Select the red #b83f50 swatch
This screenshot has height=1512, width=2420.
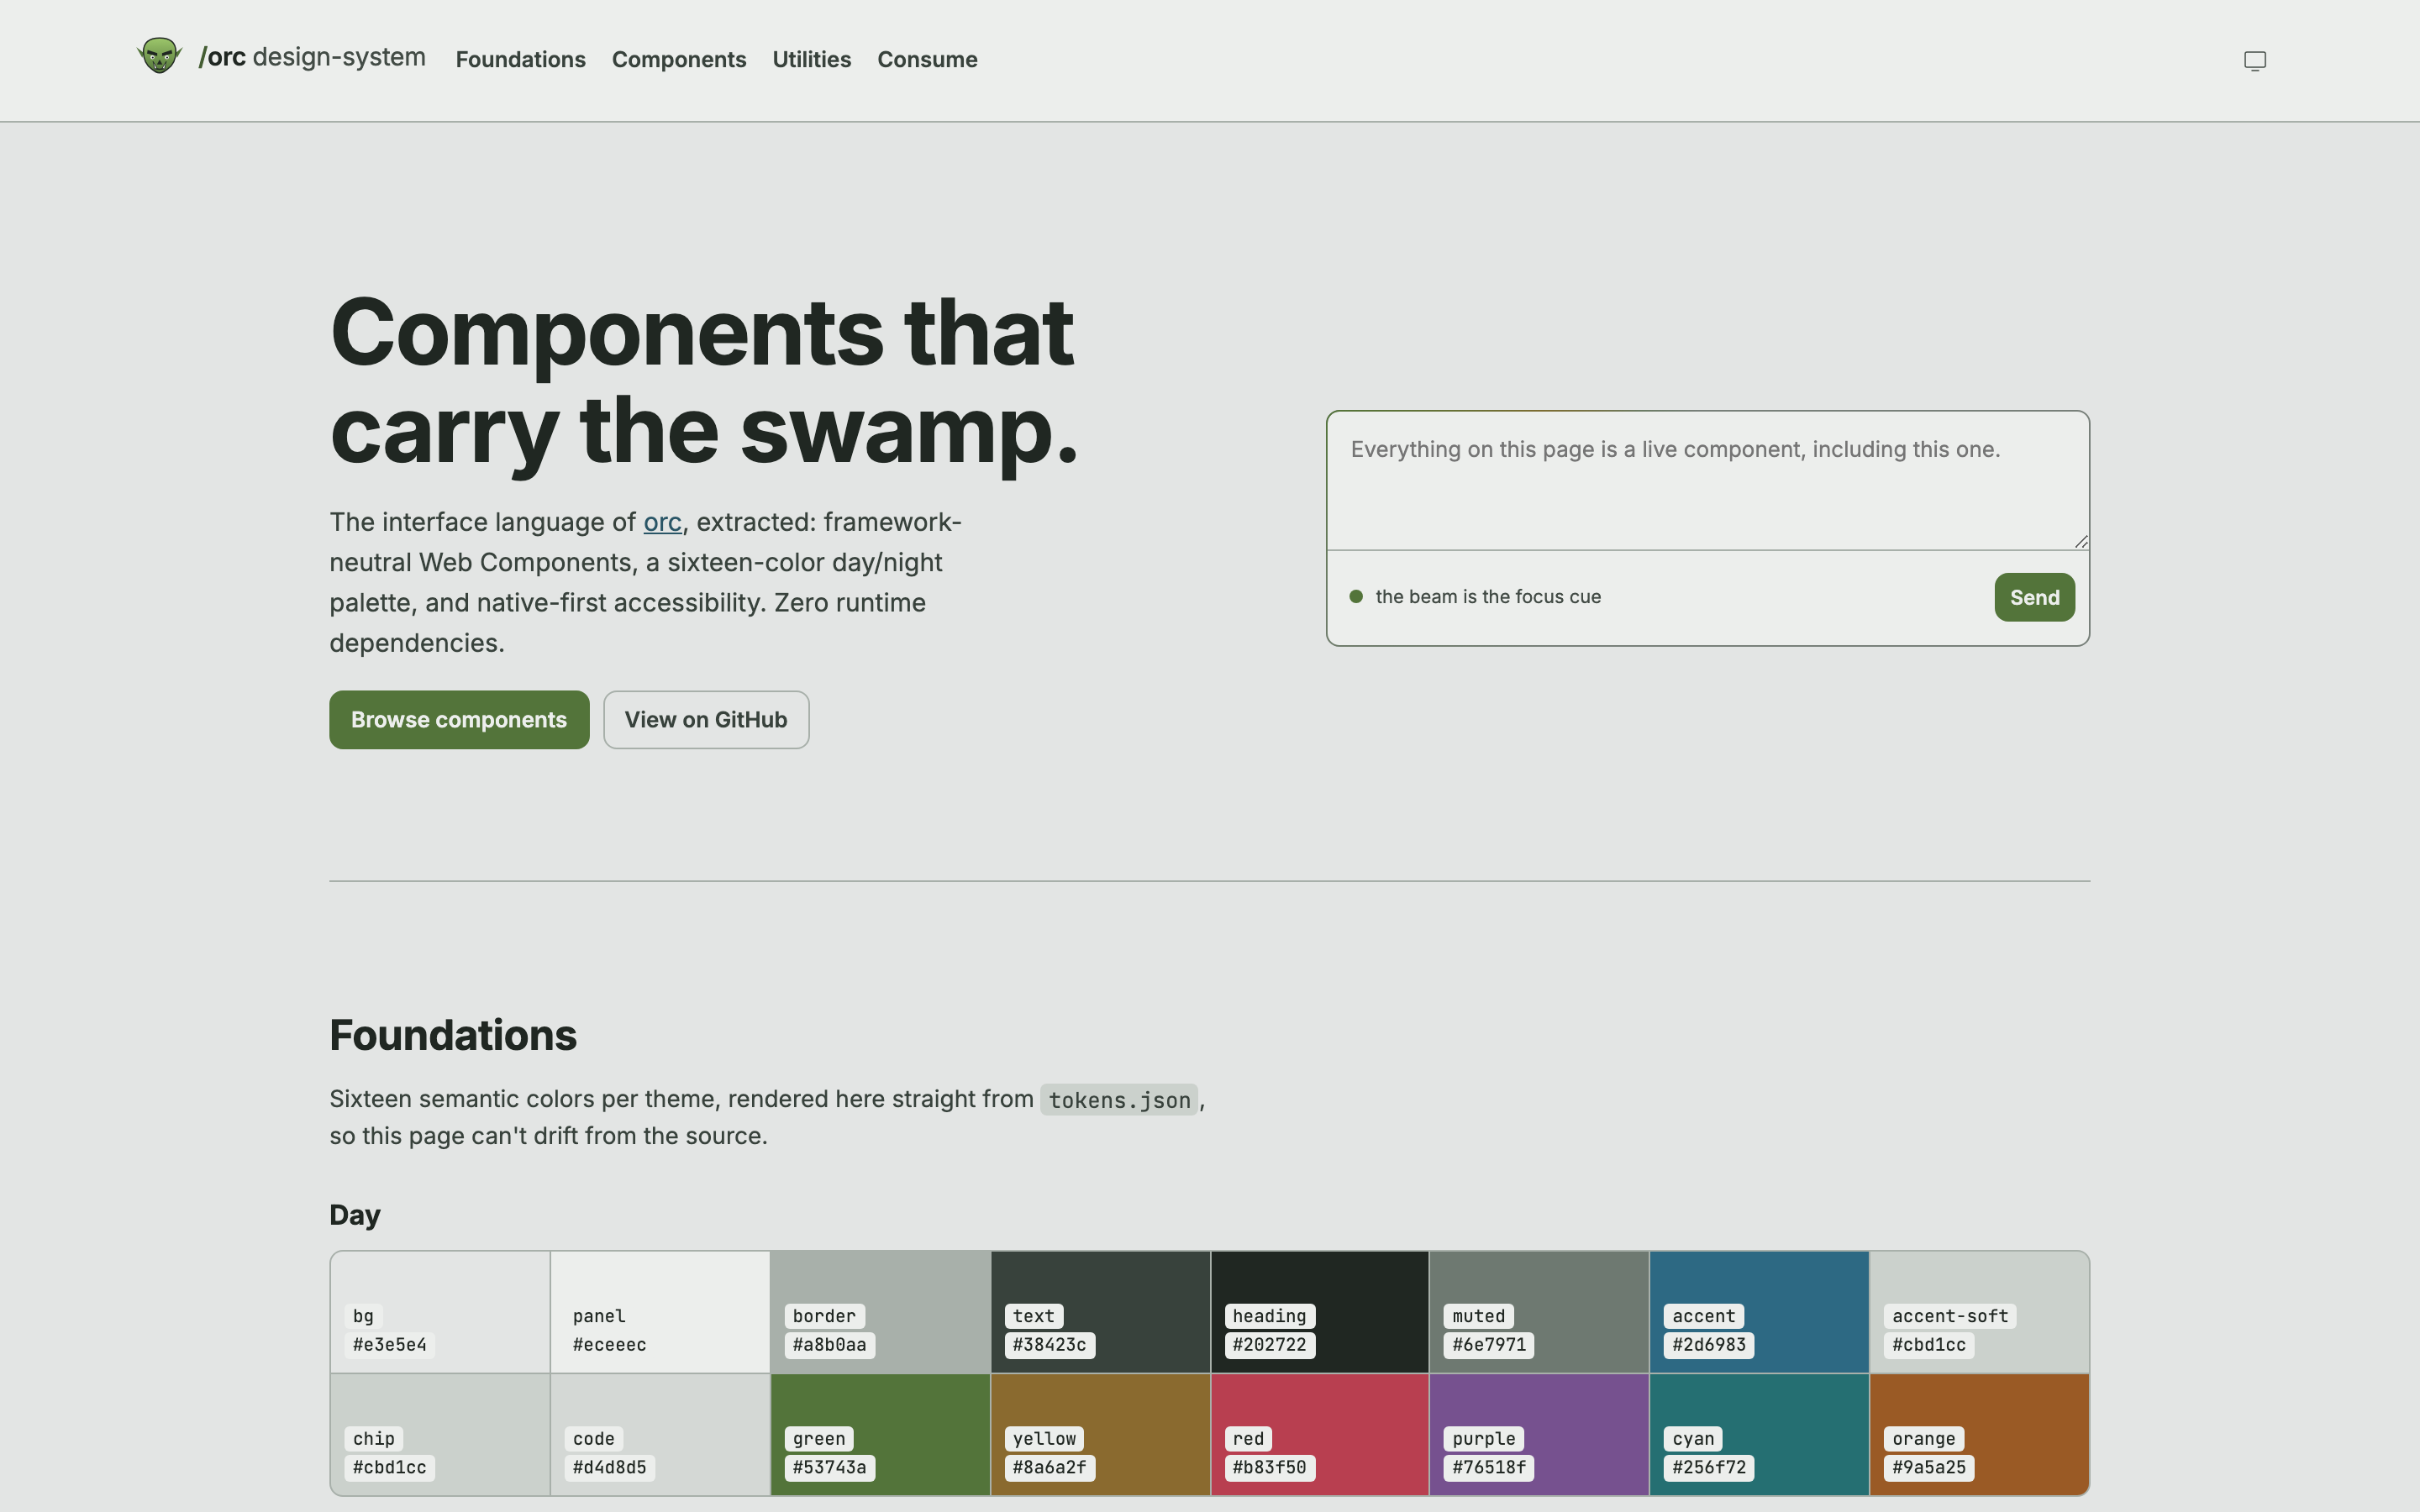(1320, 1435)
